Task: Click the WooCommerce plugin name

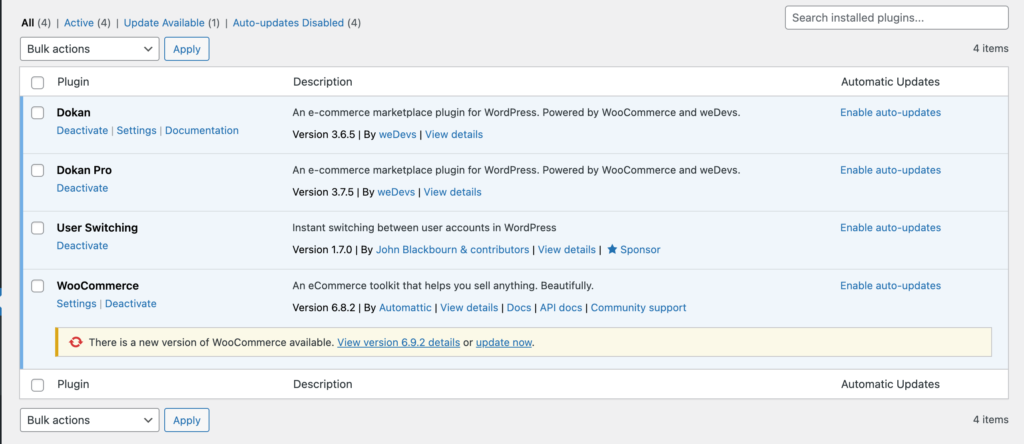Action: 98,285
